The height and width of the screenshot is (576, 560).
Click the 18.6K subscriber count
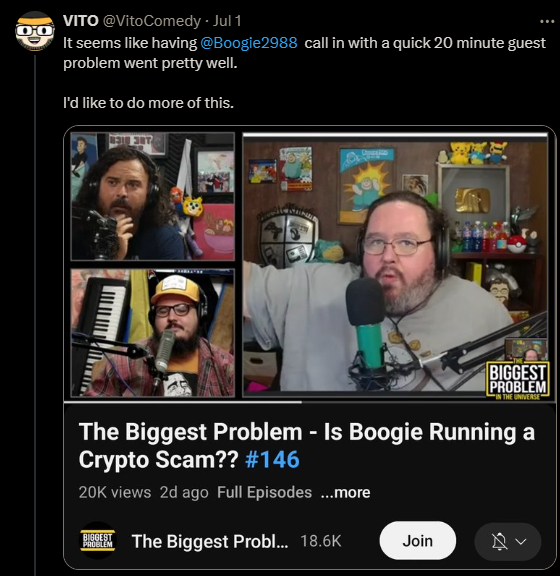321,541
